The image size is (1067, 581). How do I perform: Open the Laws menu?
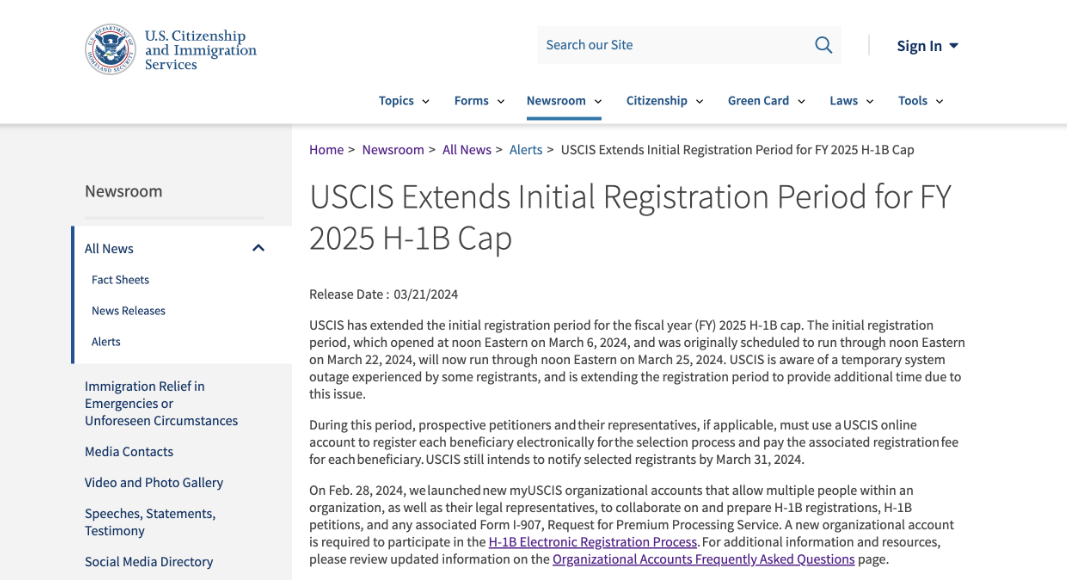coord(851,101)
